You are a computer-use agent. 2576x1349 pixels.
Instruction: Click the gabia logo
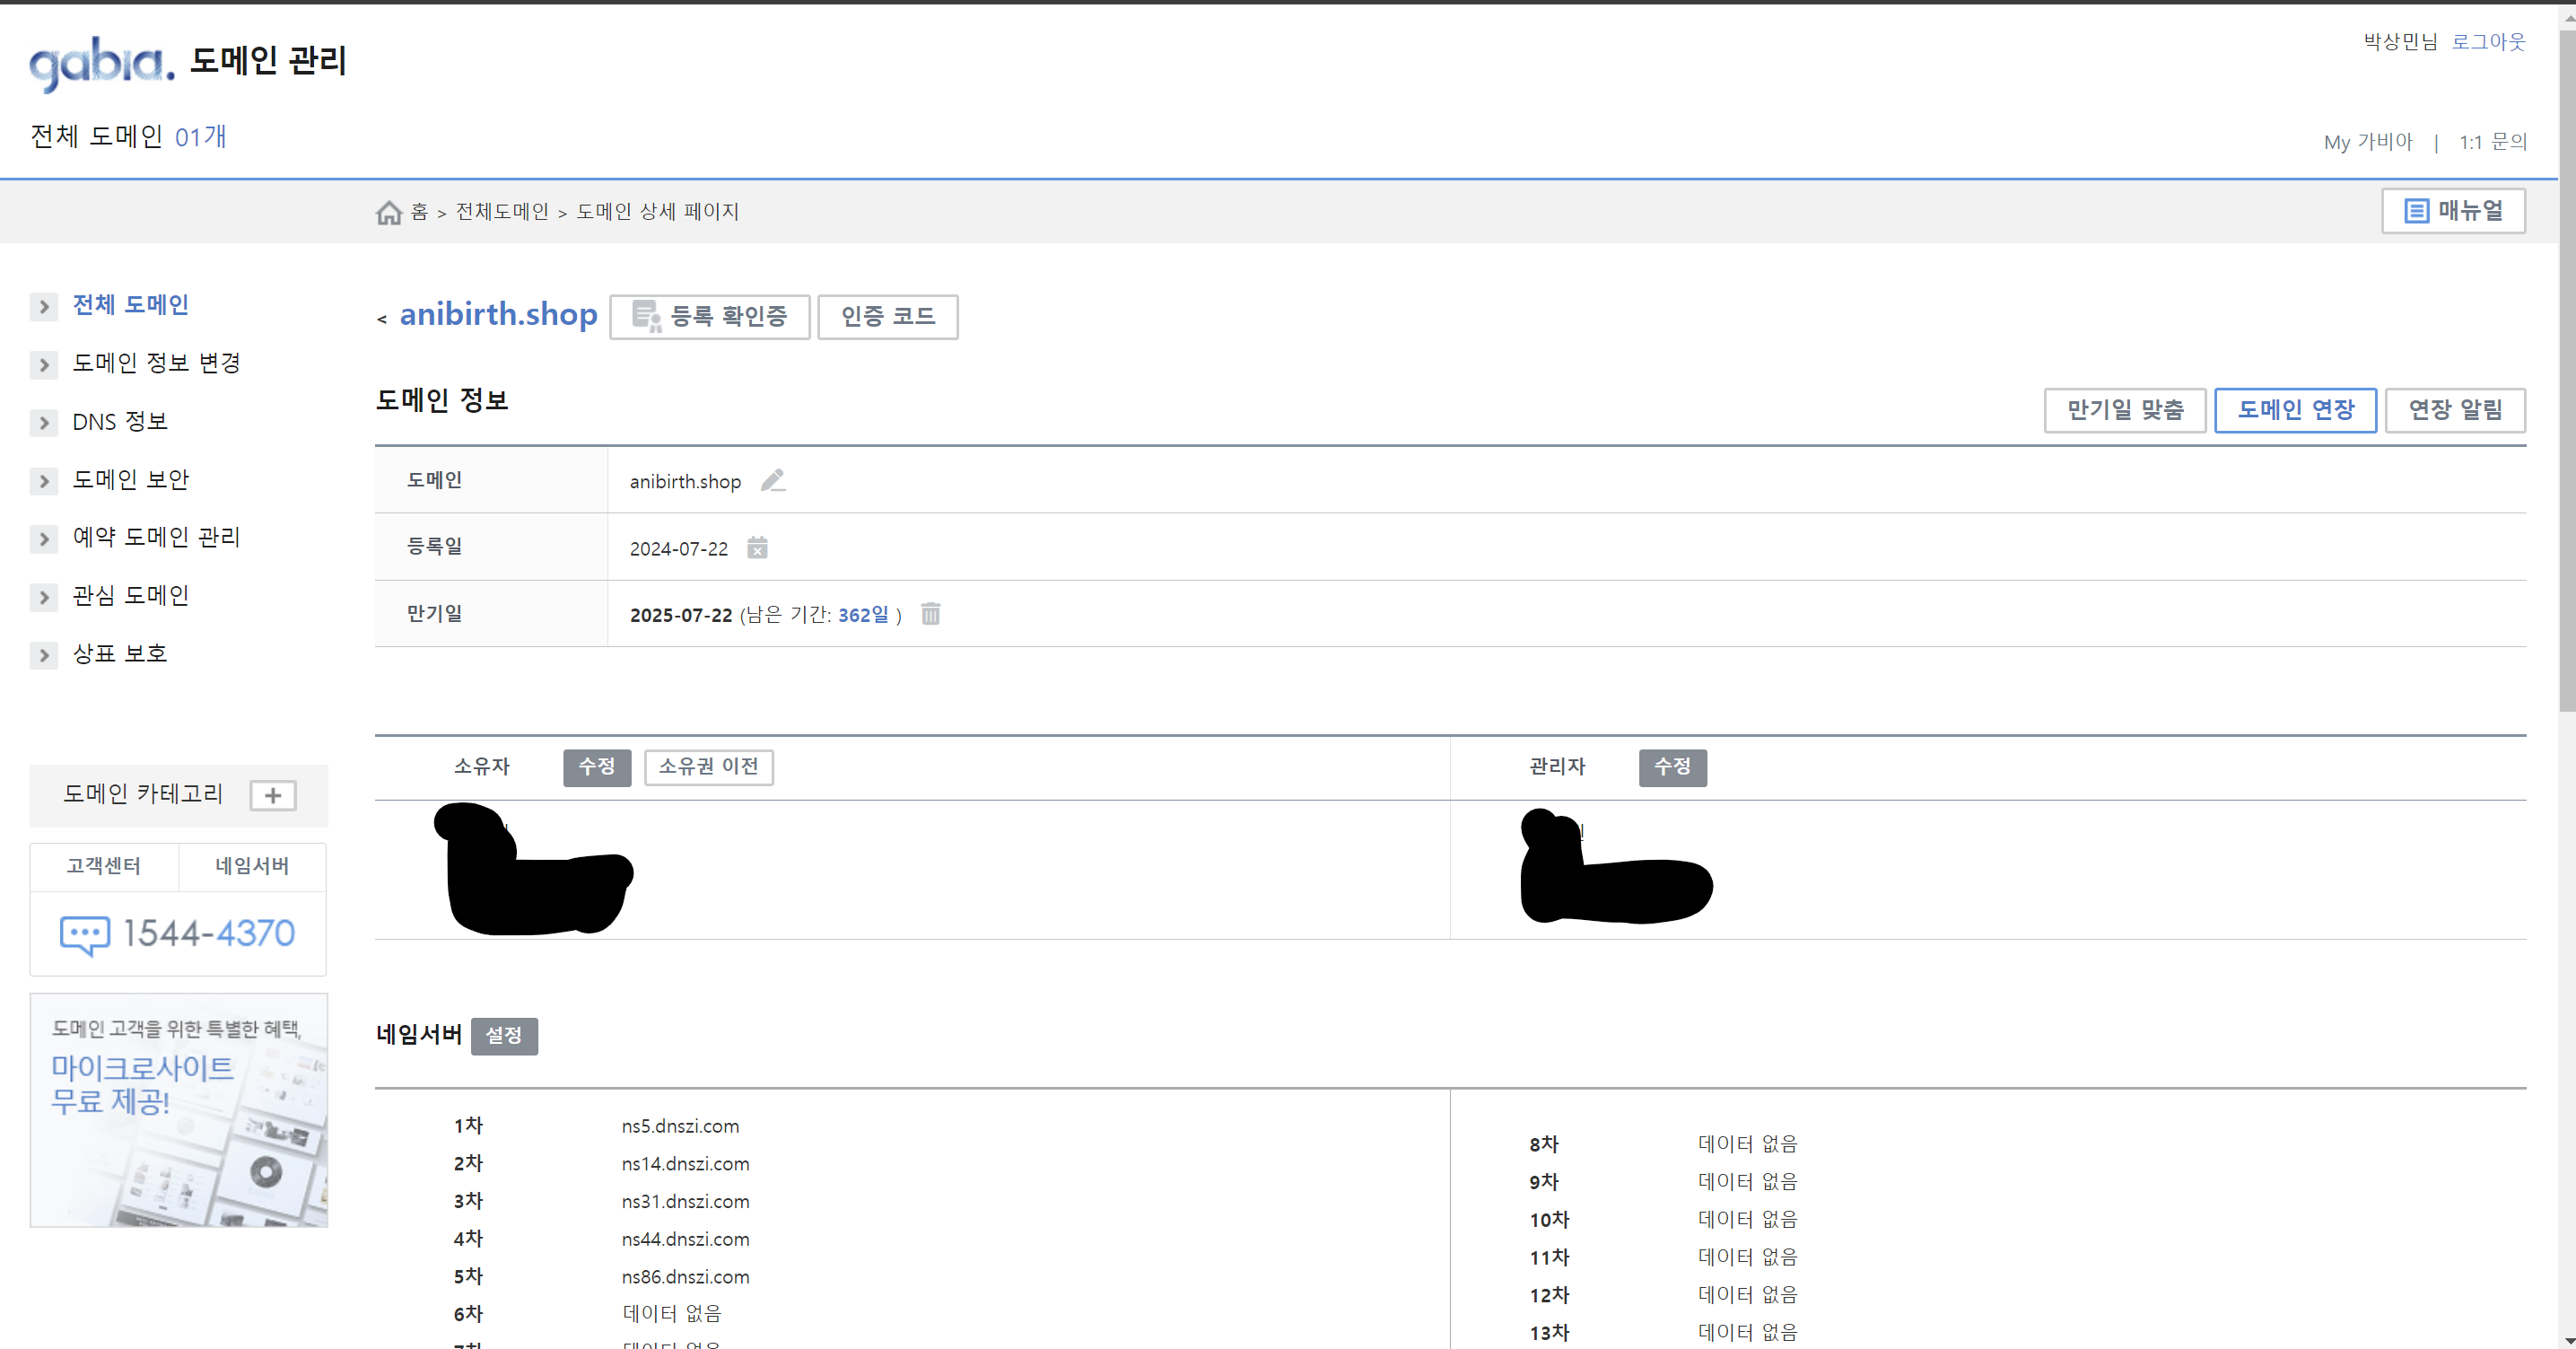[x=102, y=63]
